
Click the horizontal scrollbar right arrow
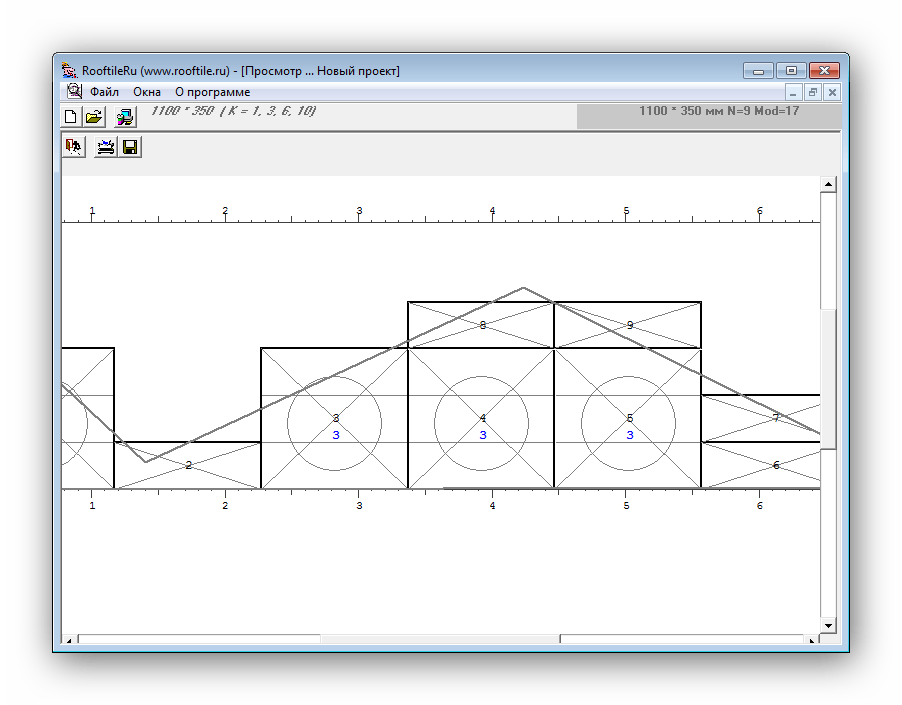click(x=811, y=639)
